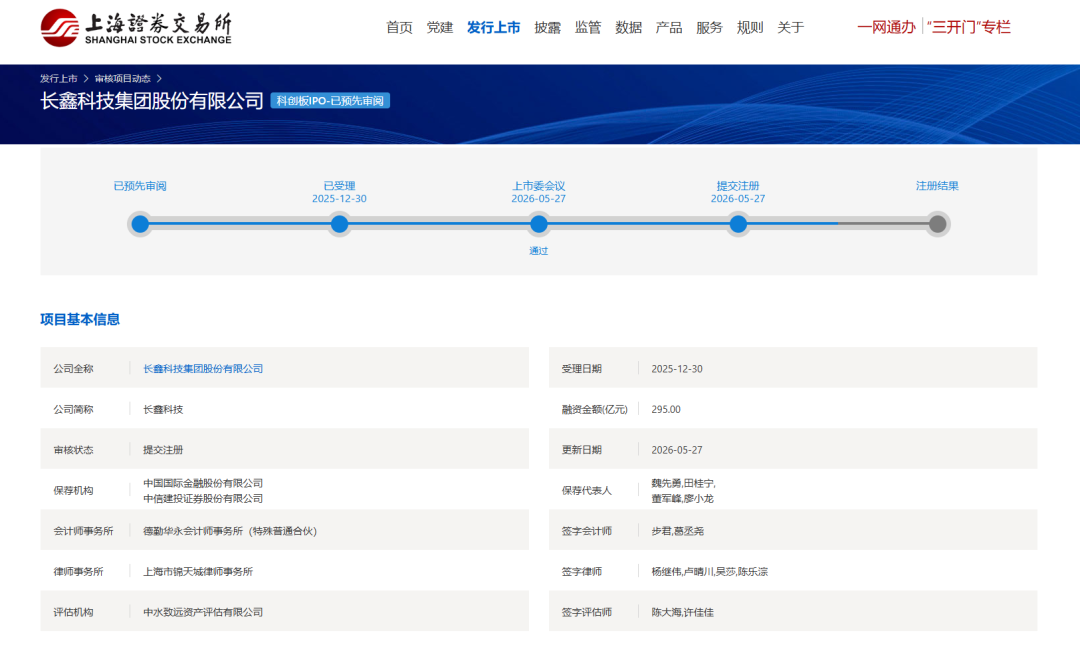Click the 融资金额(亿元) field label

pyautogui.click(x=594, y=409)
